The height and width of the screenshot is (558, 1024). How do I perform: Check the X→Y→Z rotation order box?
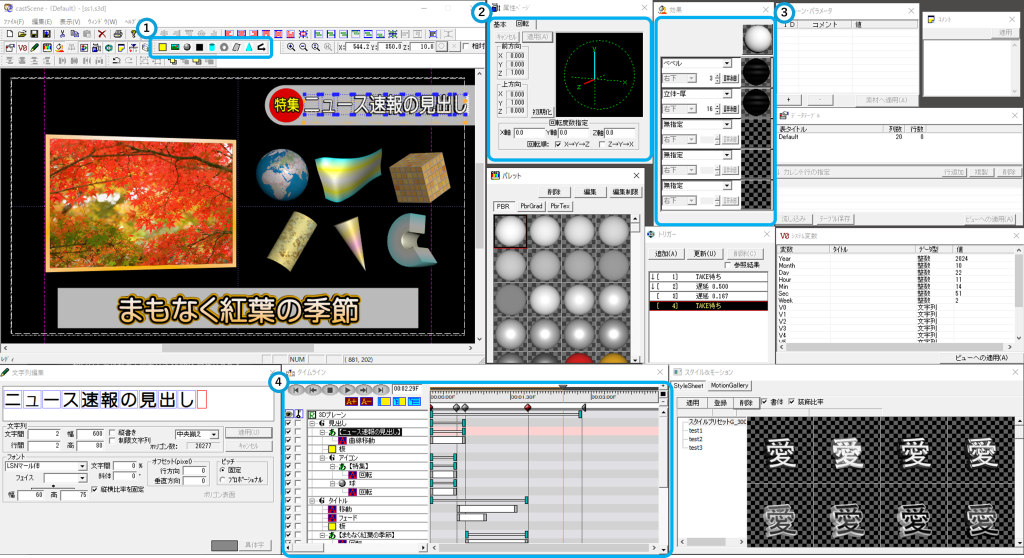coord(558,144)
